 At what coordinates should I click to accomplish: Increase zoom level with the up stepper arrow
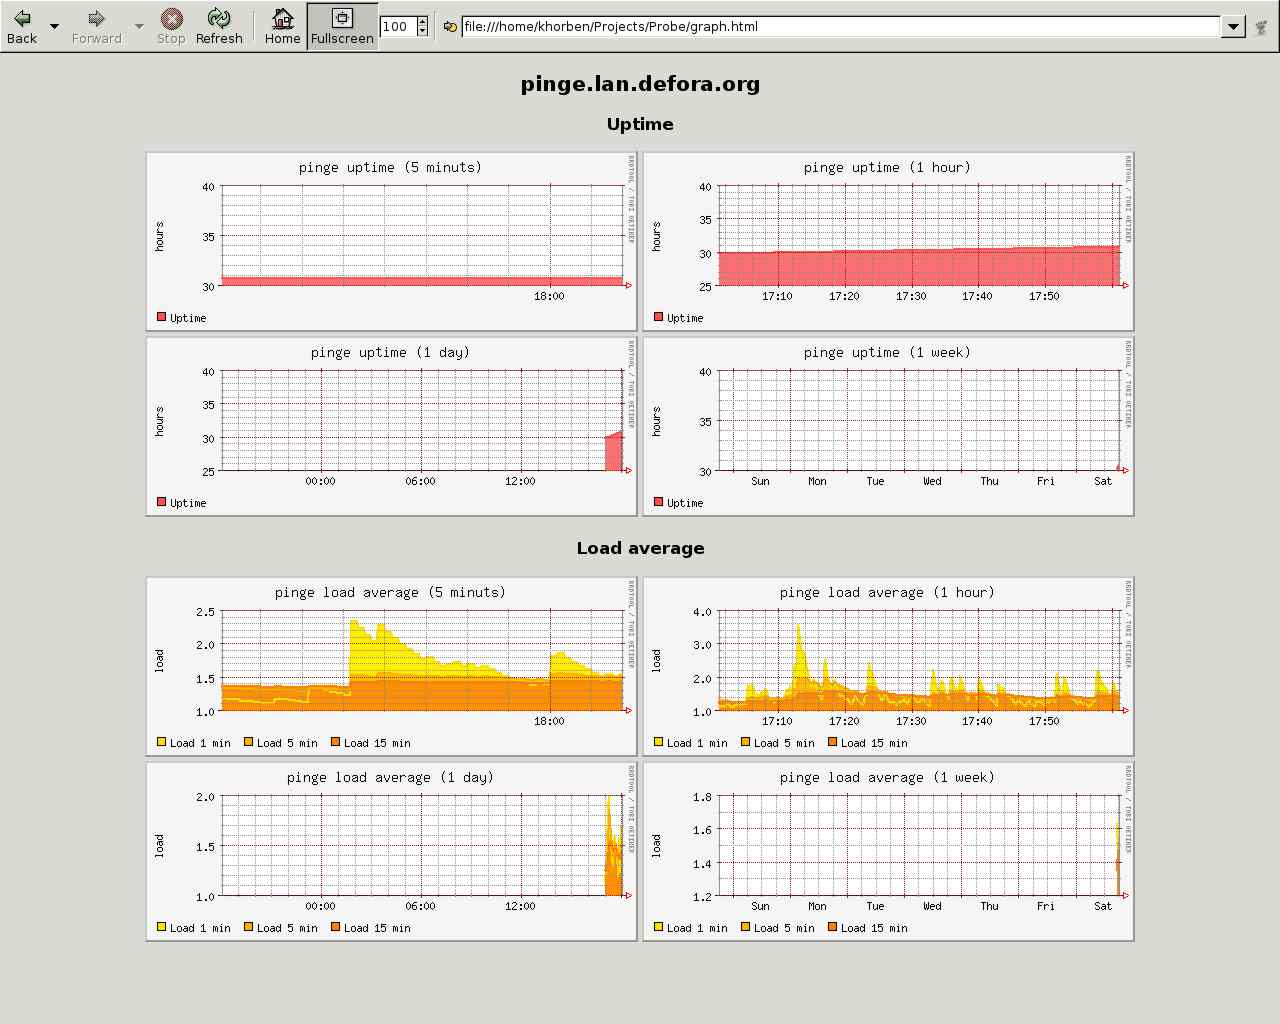click(x=422, y=21)
